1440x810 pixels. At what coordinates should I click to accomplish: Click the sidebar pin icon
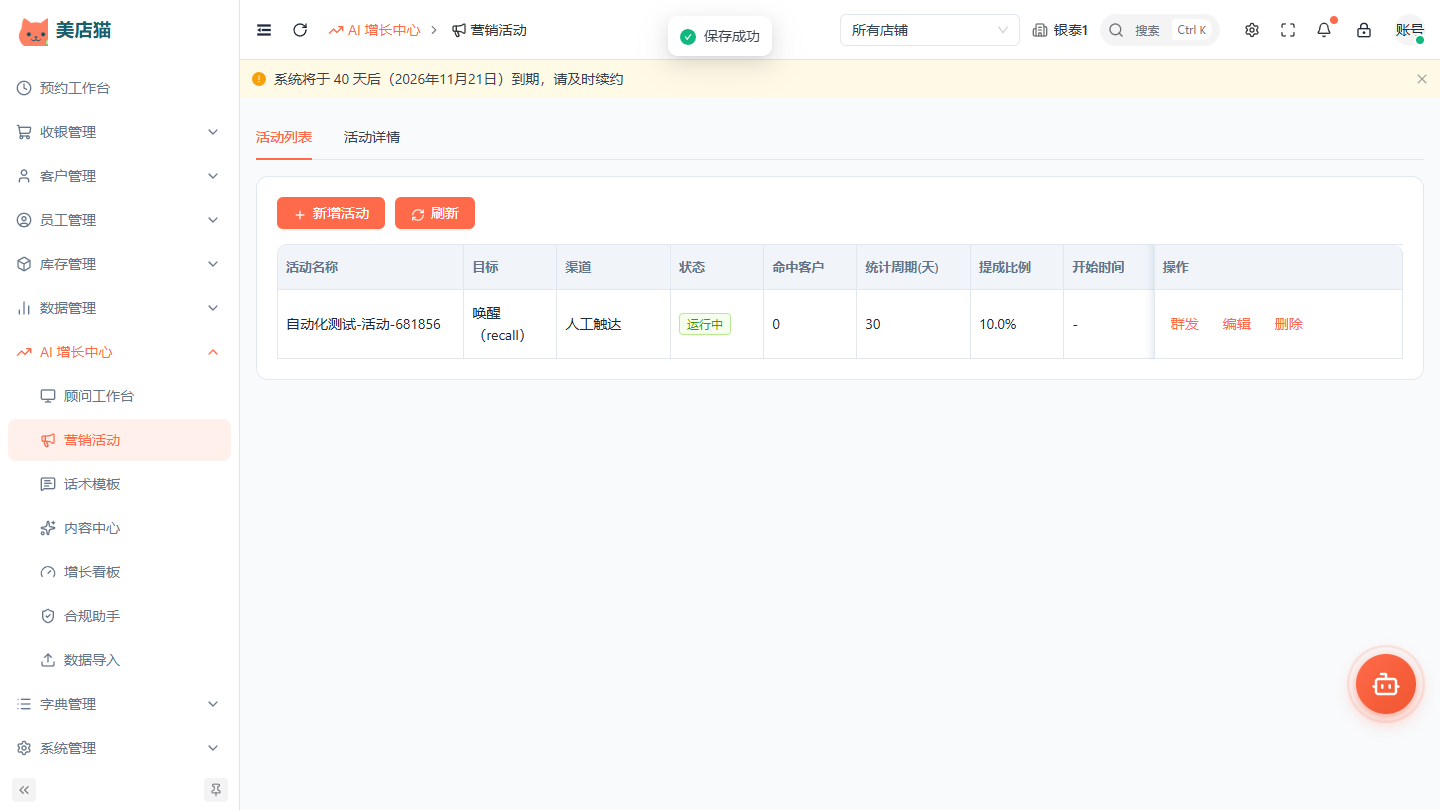(216, 790)
